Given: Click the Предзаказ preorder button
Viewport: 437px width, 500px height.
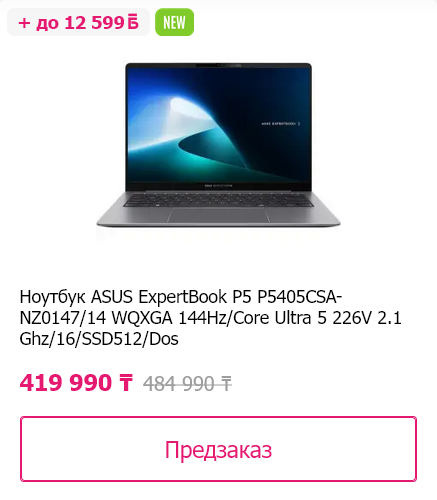Looking at the screenshot, I should click(x=218, y=449).
